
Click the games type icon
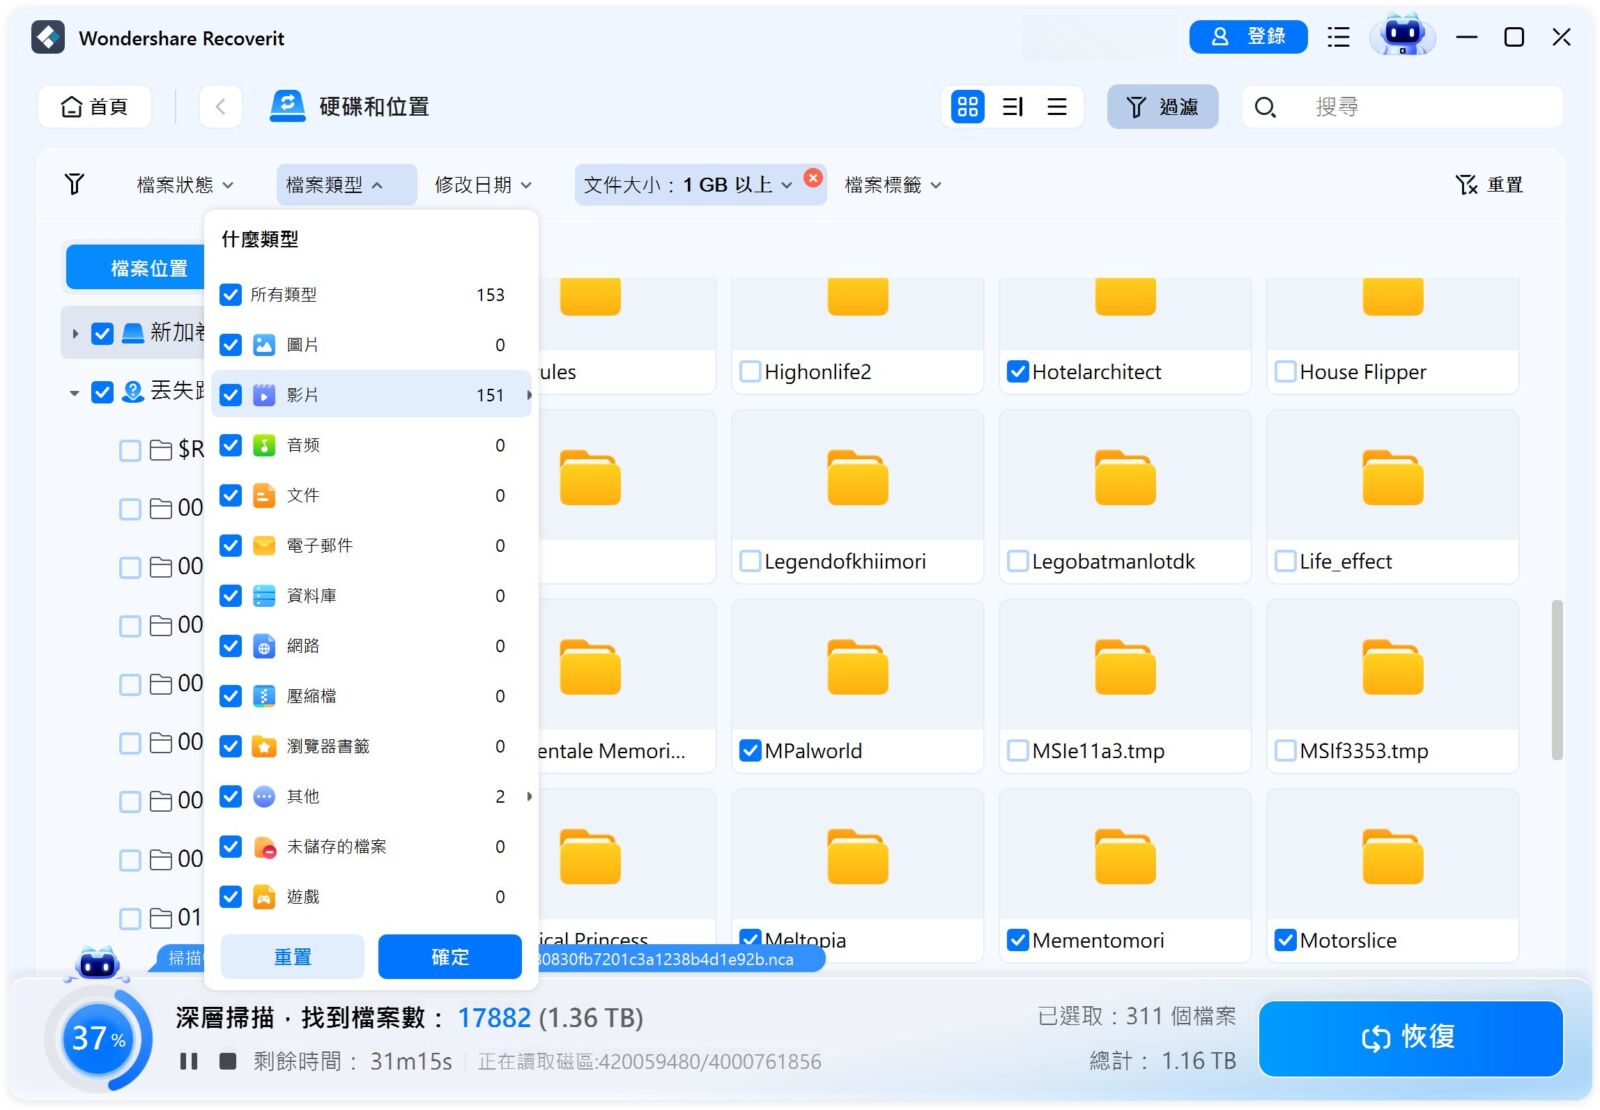(263, 897)
